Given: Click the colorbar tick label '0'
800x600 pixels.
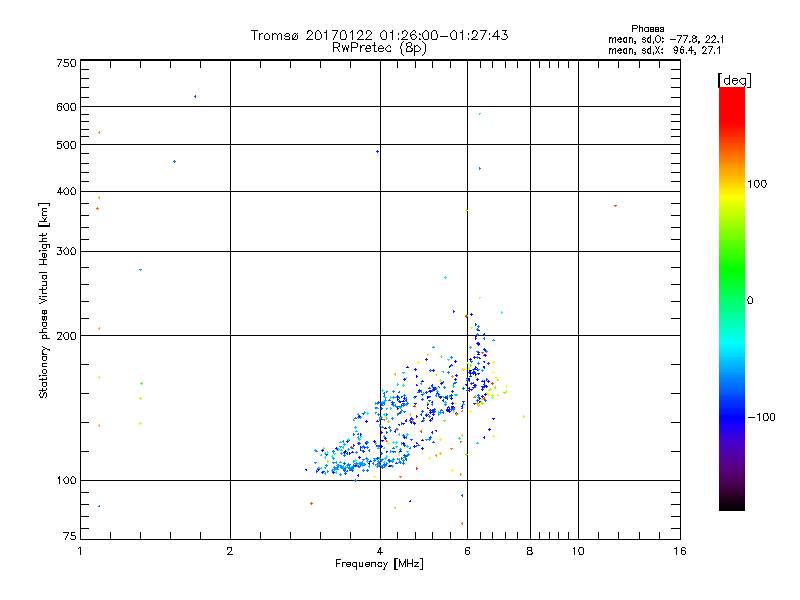Looking at the screenshot, I should 750,300.
